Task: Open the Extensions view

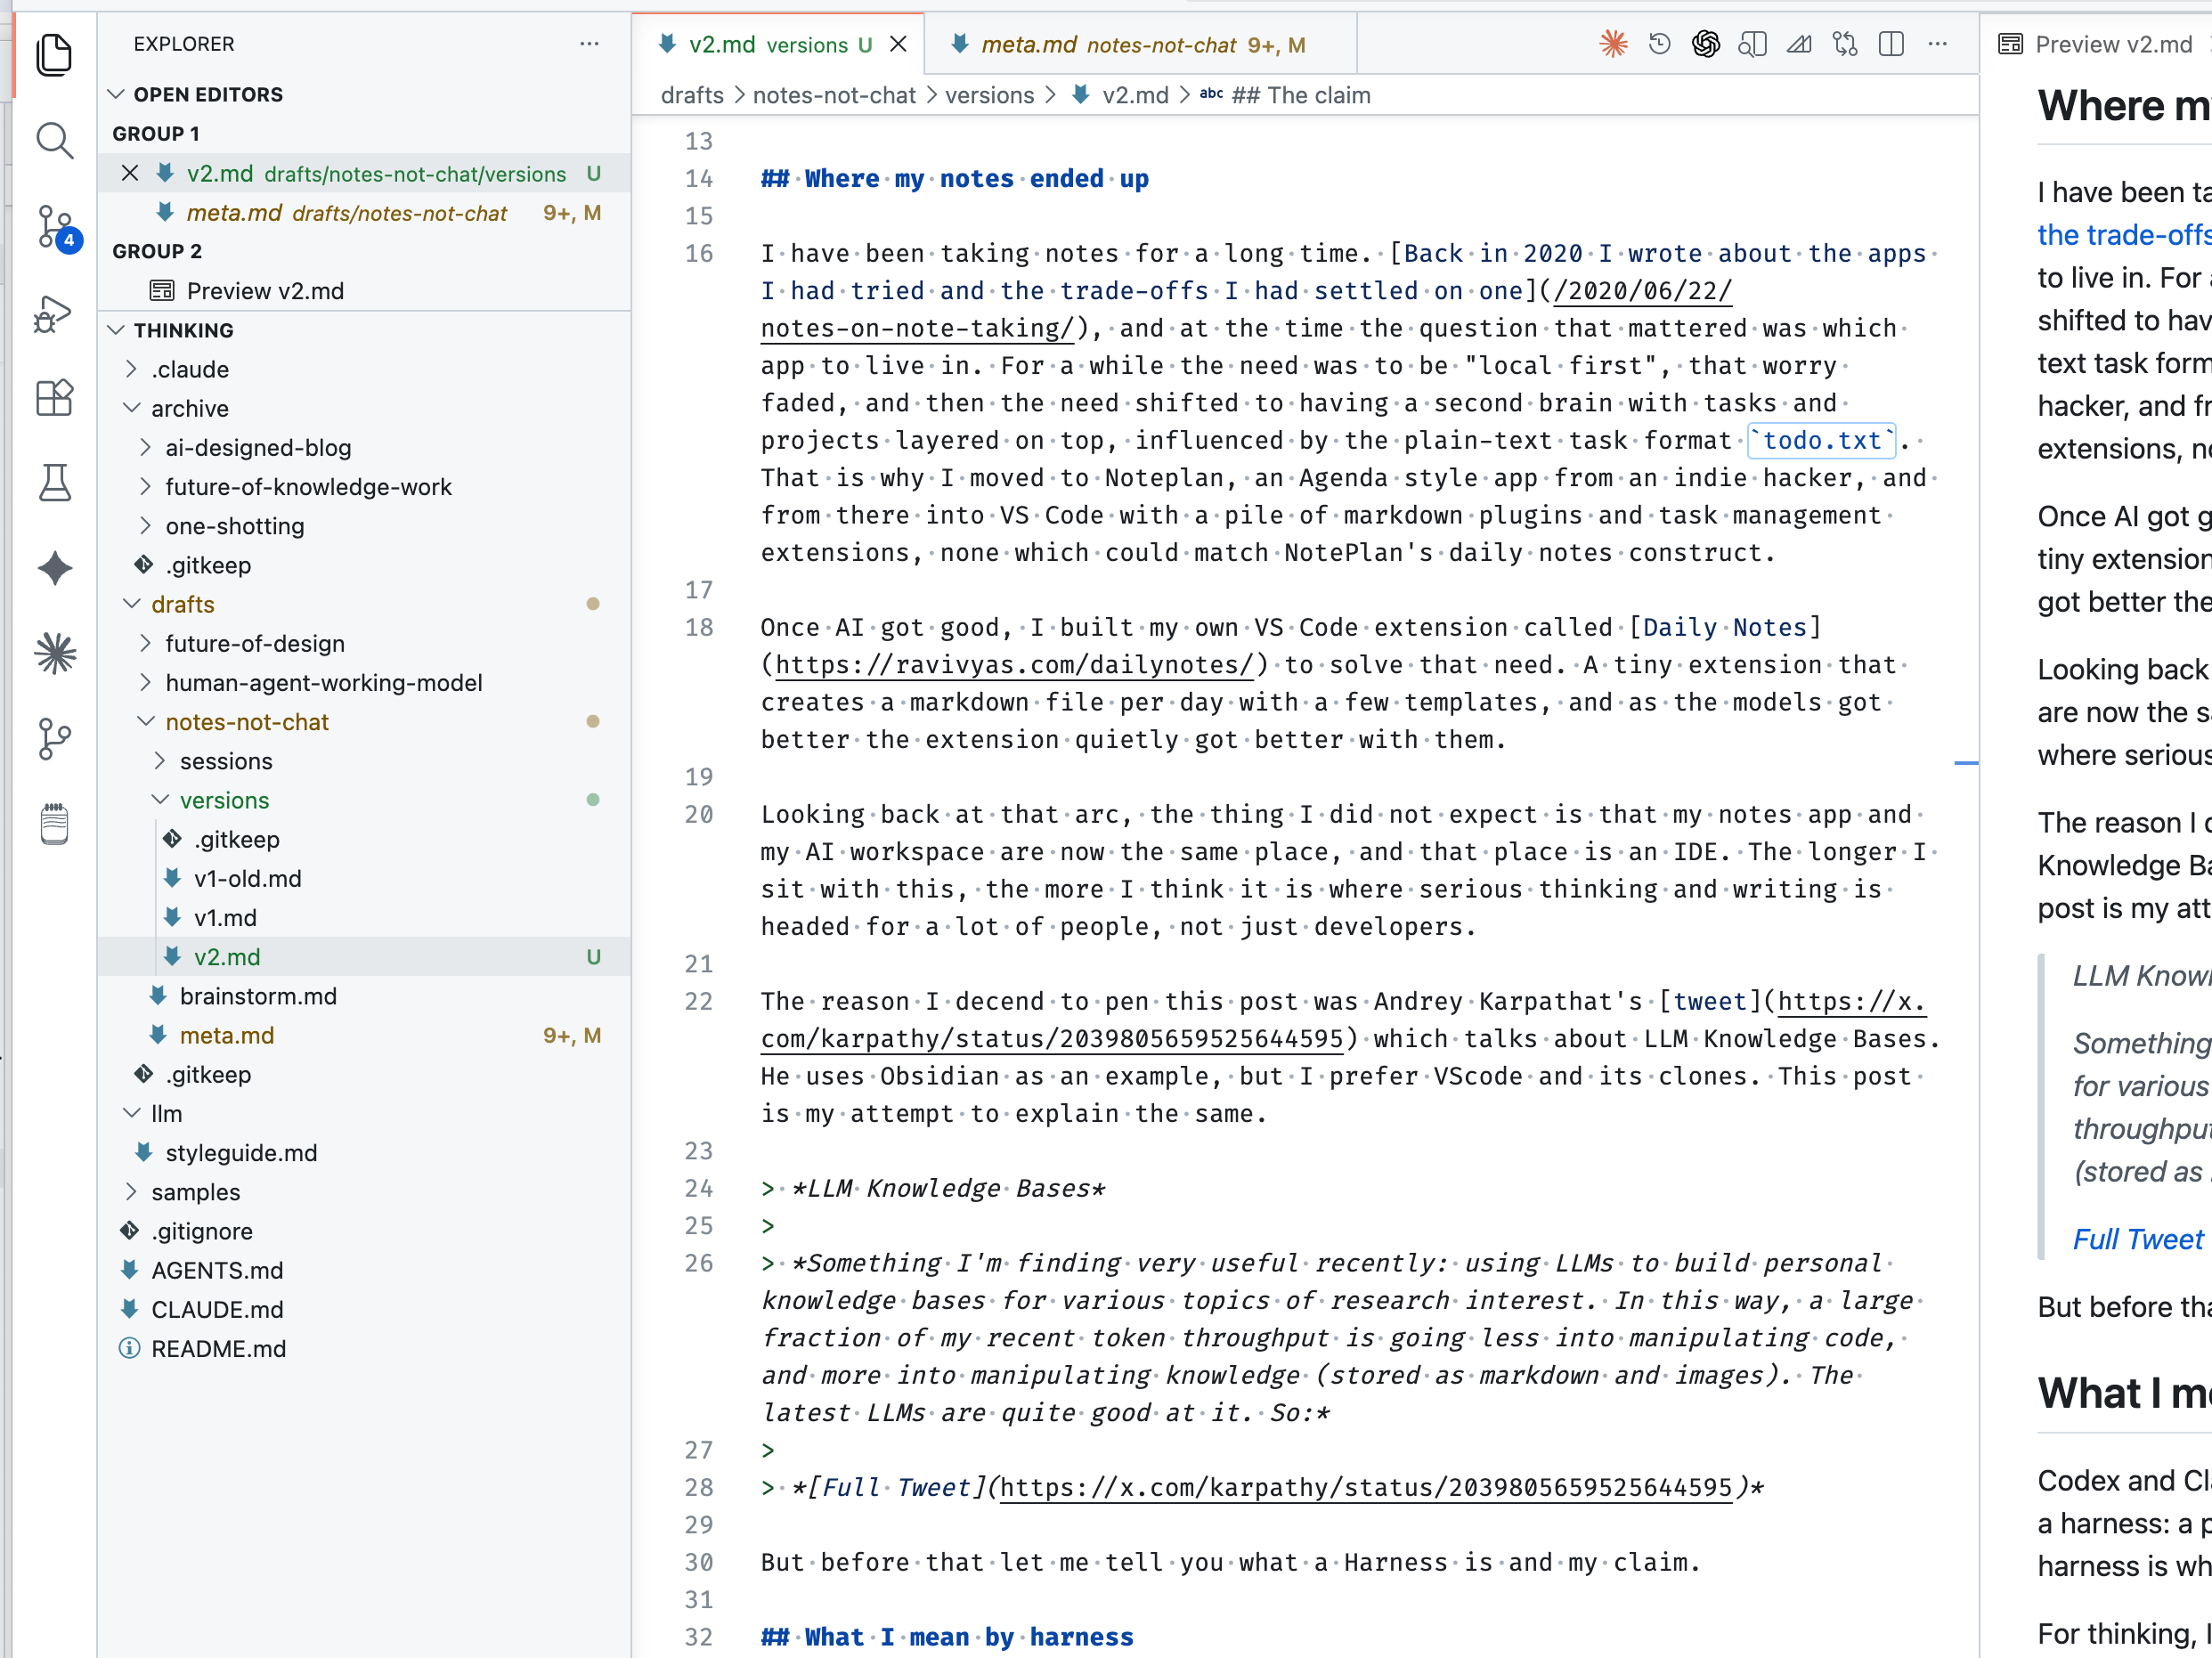Action: tap(54, 398)
